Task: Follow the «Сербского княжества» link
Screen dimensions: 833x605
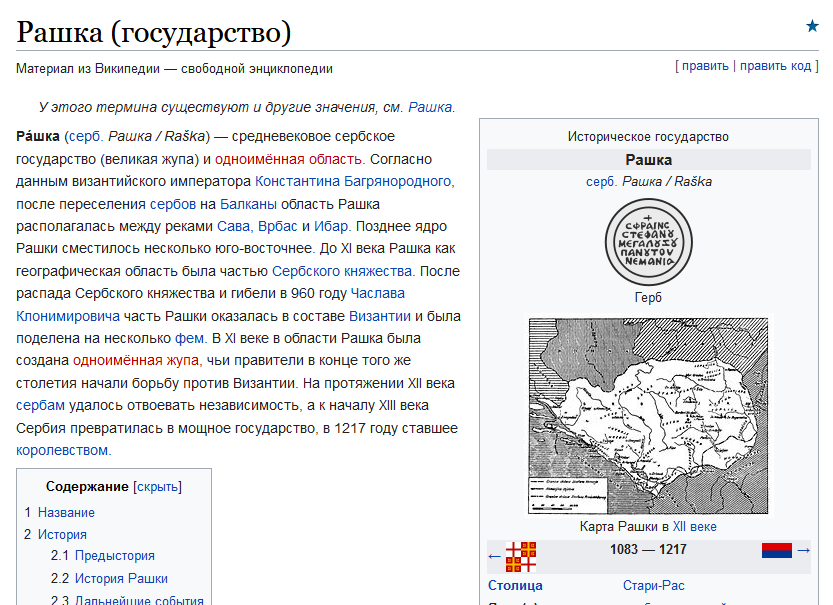Action: click(342, 271)
